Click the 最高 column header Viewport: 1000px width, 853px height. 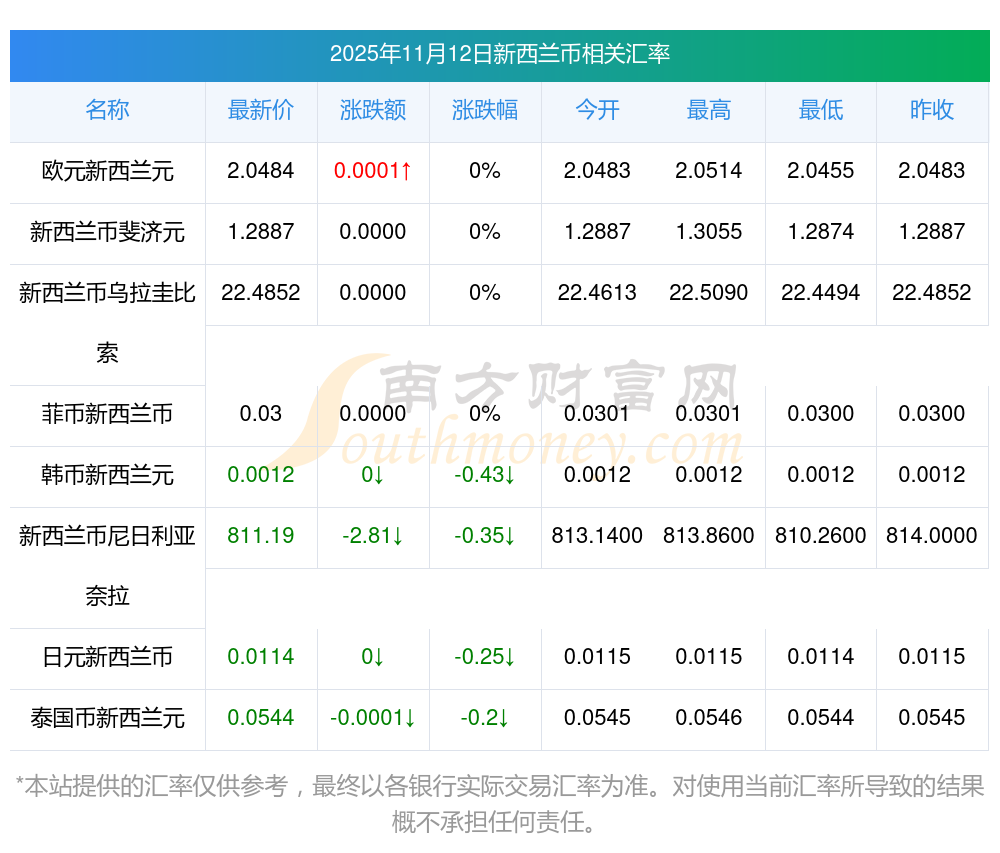(x=709, y=110)
